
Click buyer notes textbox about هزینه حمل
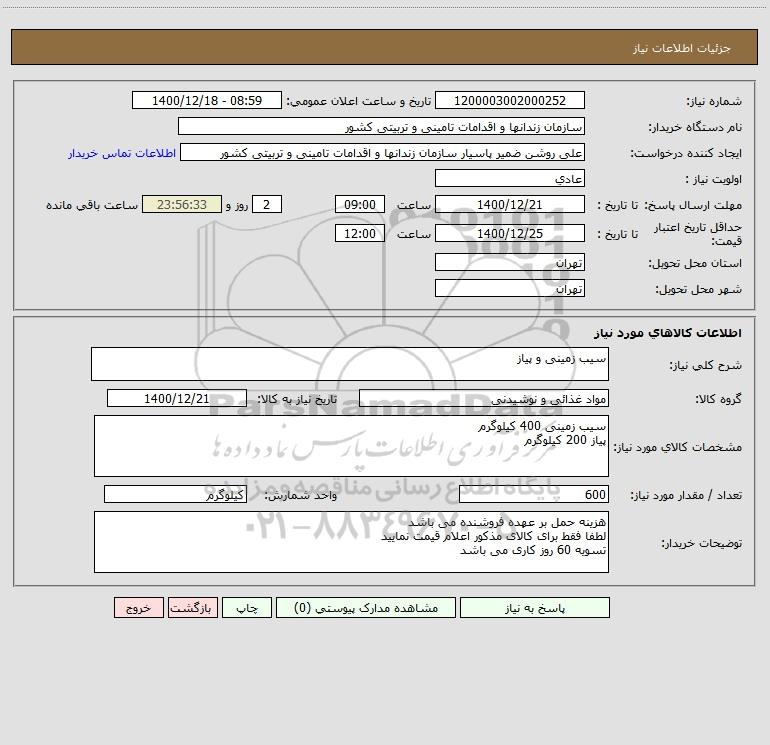351,542
